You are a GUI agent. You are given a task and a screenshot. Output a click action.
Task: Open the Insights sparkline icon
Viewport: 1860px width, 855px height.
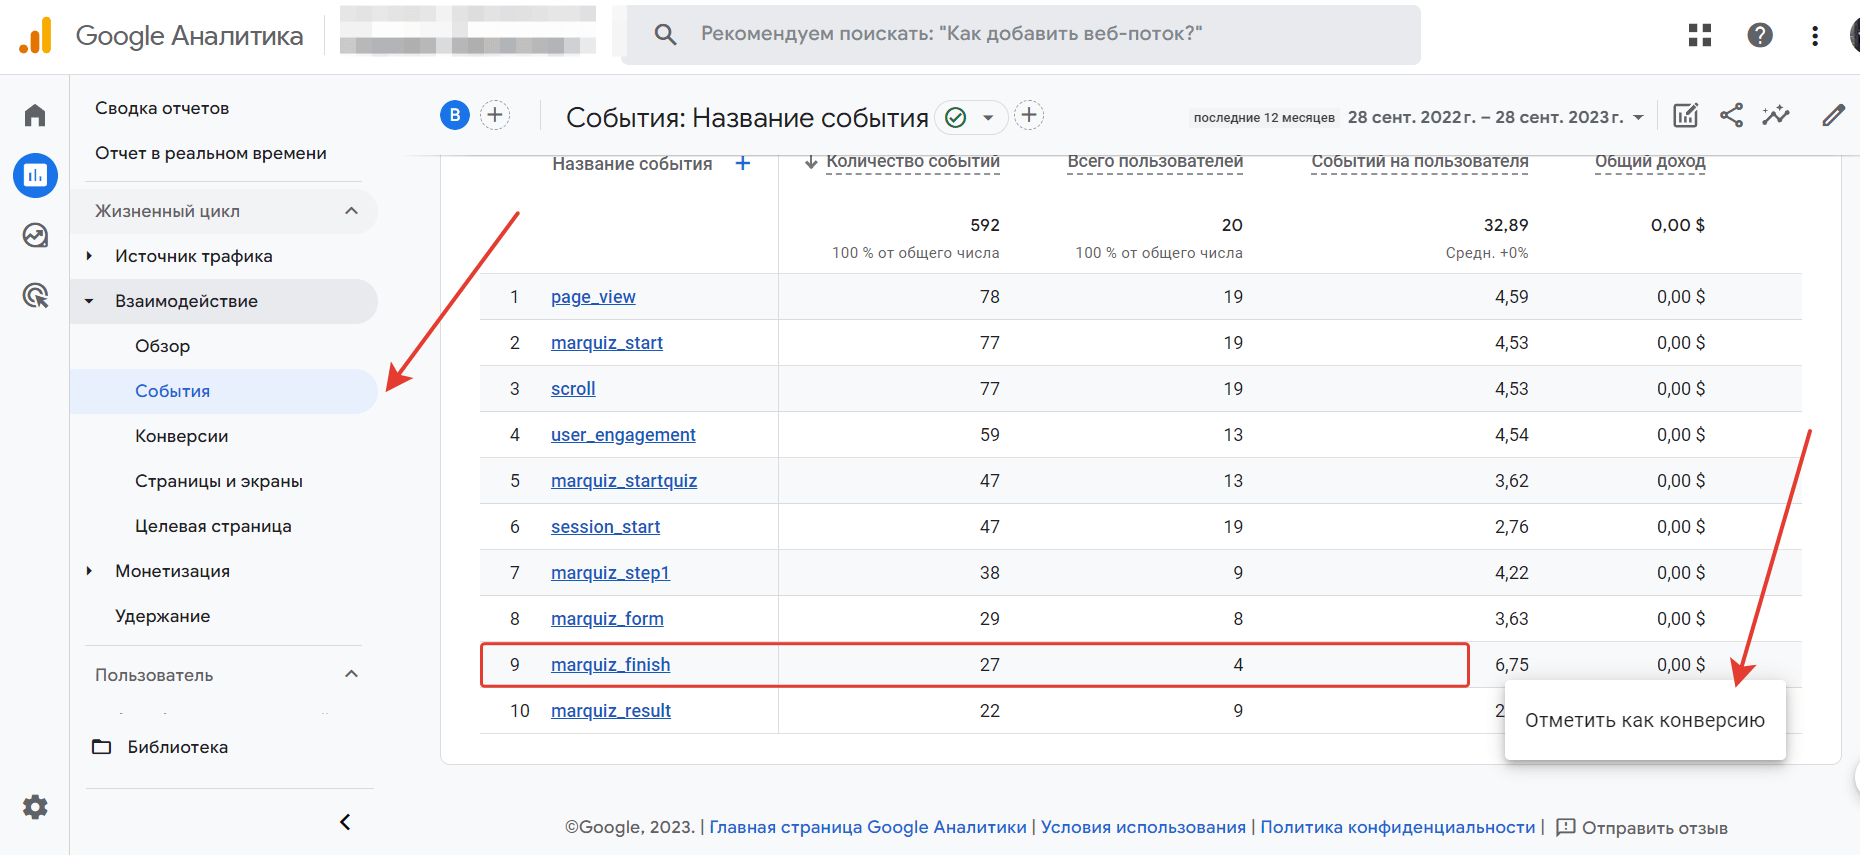1776,115
